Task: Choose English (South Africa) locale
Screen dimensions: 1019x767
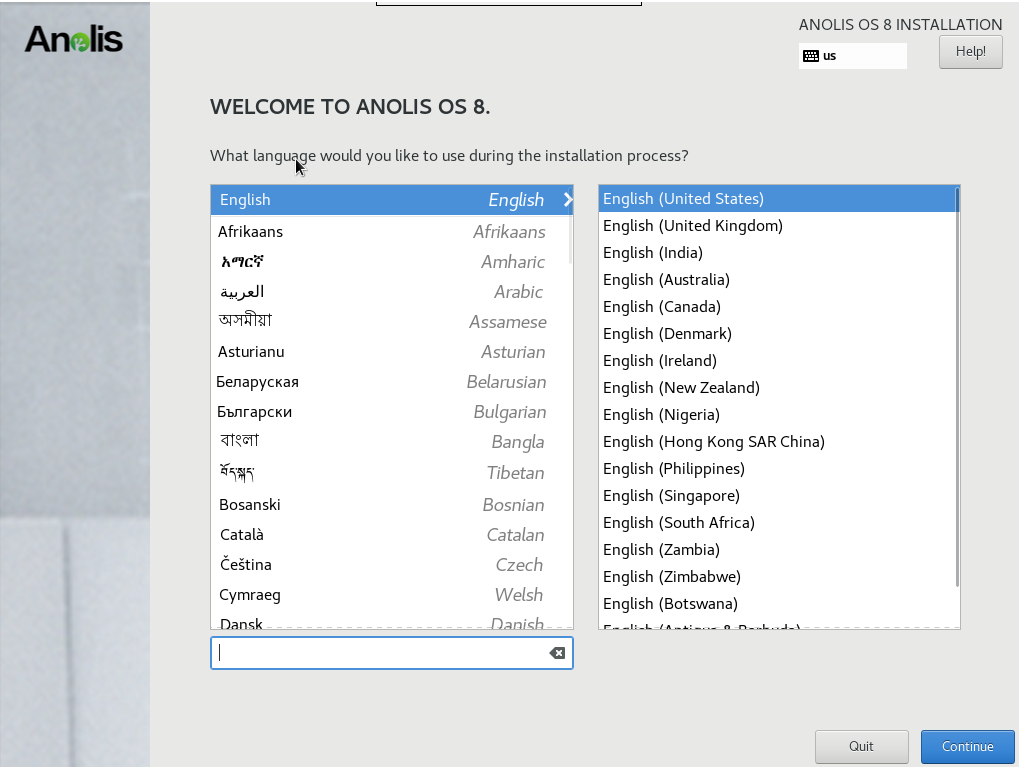Action: 777,522
